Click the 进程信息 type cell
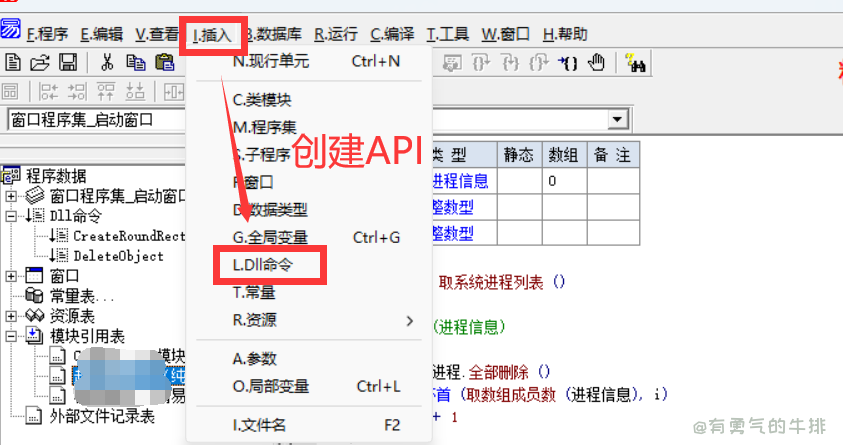 (x=461, y=181)
